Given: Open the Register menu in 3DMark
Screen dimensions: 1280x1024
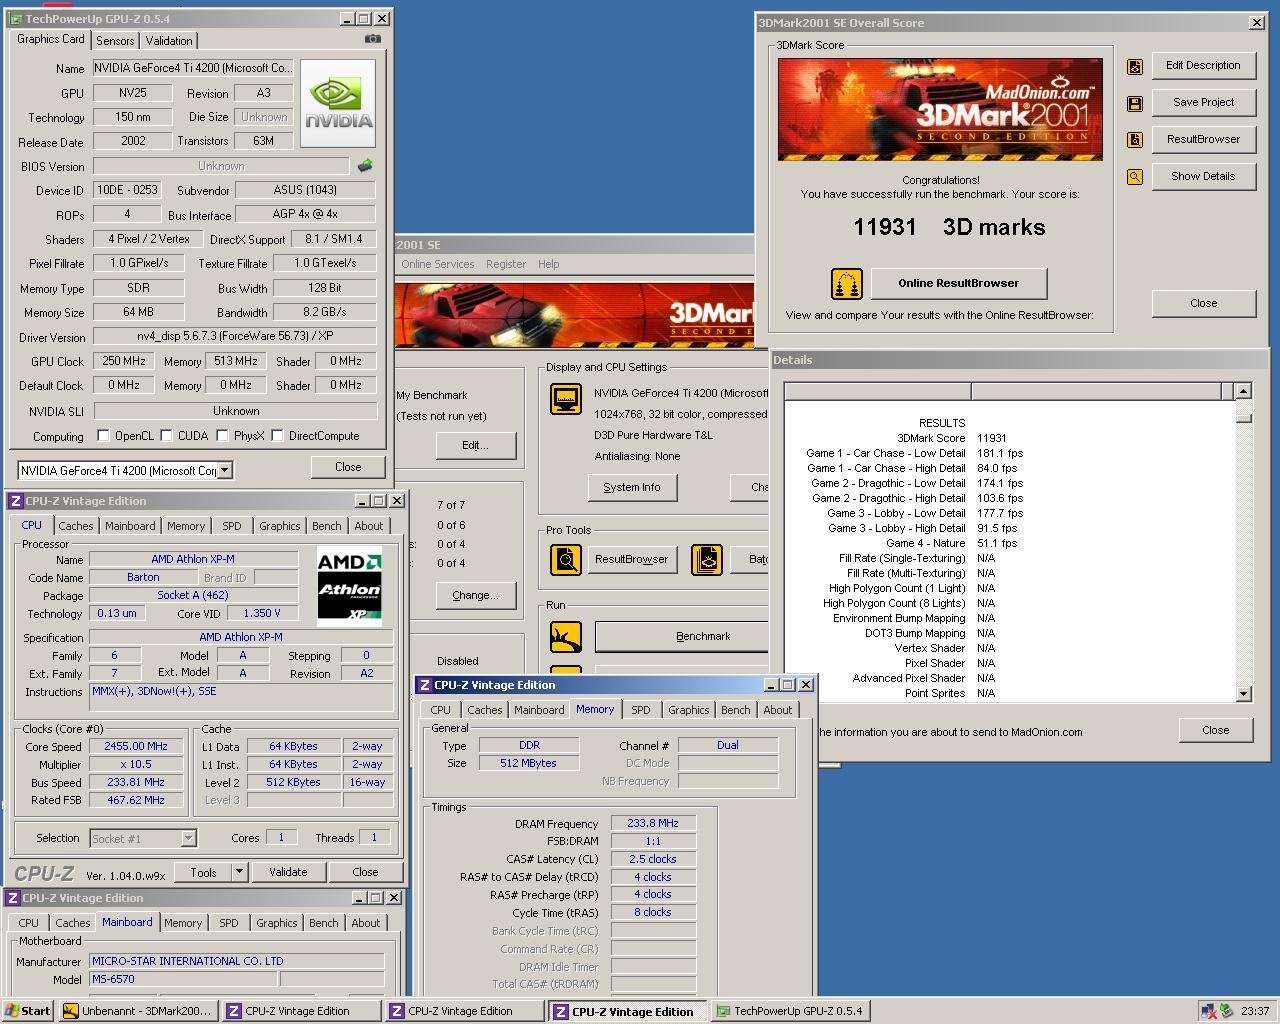Looking at the screenshot, I should pos(506,264).
